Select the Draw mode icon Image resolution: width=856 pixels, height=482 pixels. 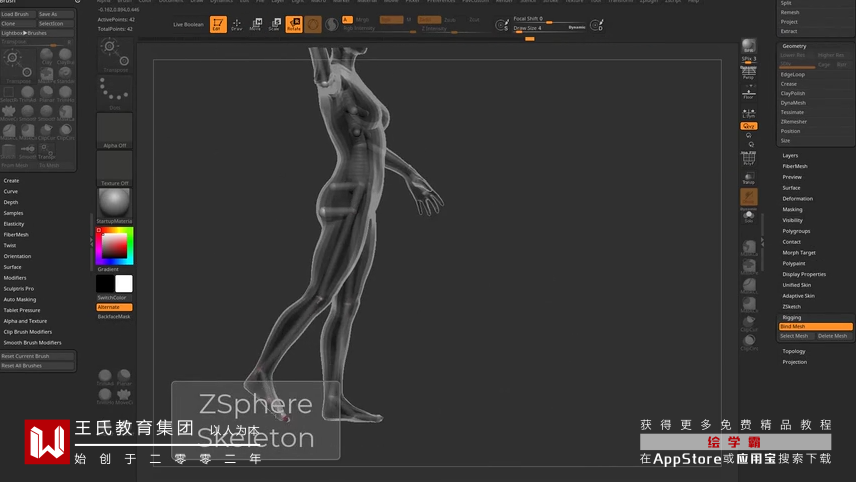[236, 24]
